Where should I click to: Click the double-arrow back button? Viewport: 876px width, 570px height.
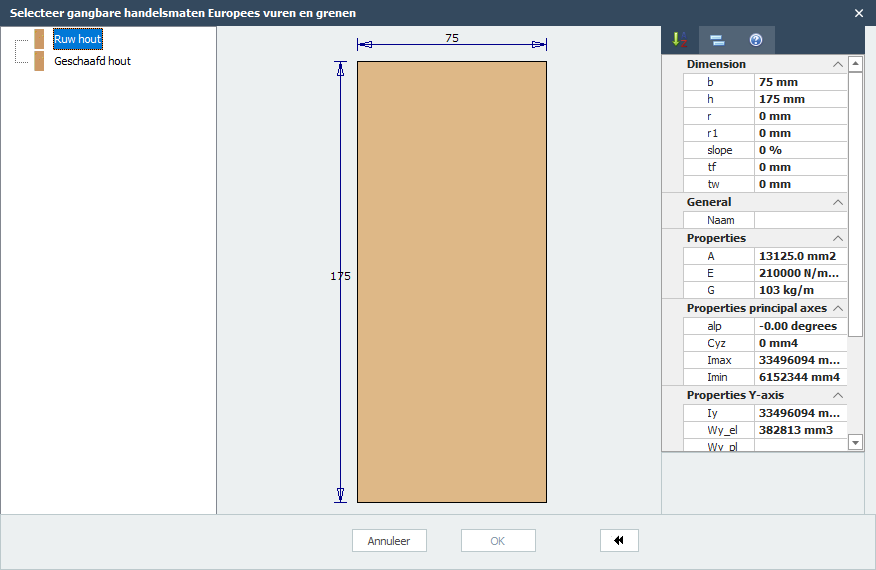[x=619, y=541]
